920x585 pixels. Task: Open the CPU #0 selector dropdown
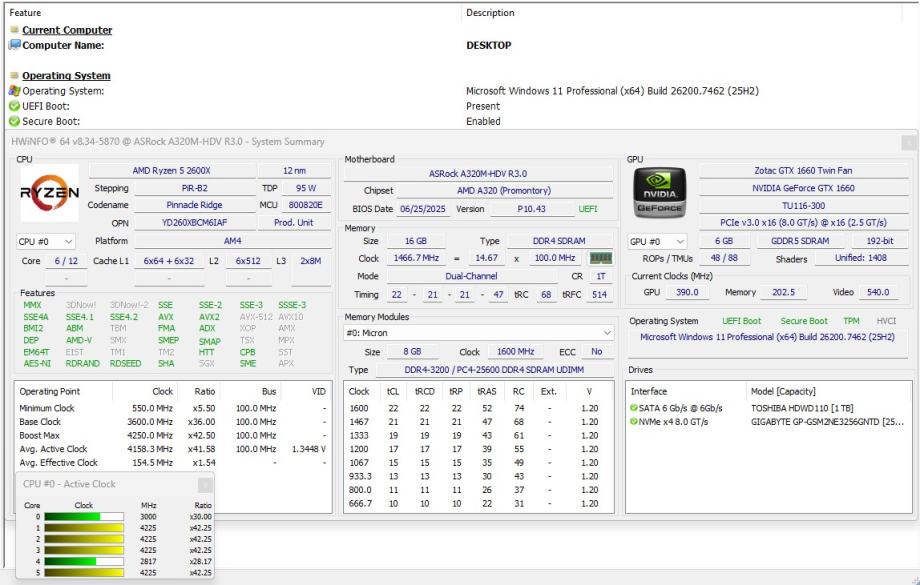point(46,241)
